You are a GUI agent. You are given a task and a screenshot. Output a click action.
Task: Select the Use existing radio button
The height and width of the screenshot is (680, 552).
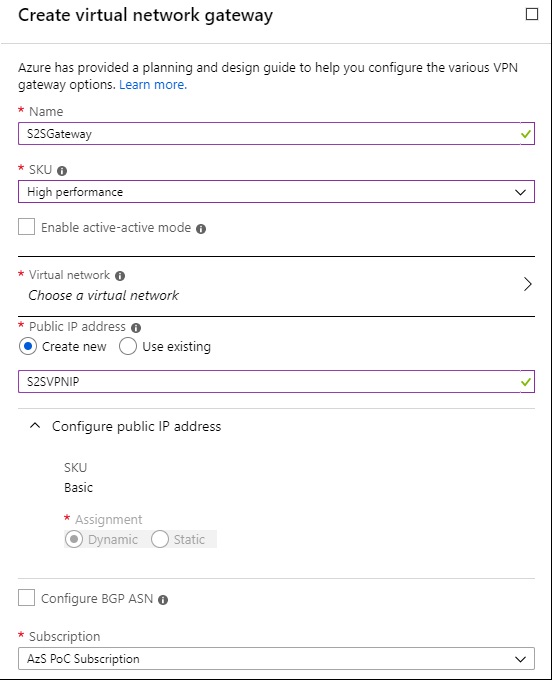pyautogui.click(x=128, y=347)
